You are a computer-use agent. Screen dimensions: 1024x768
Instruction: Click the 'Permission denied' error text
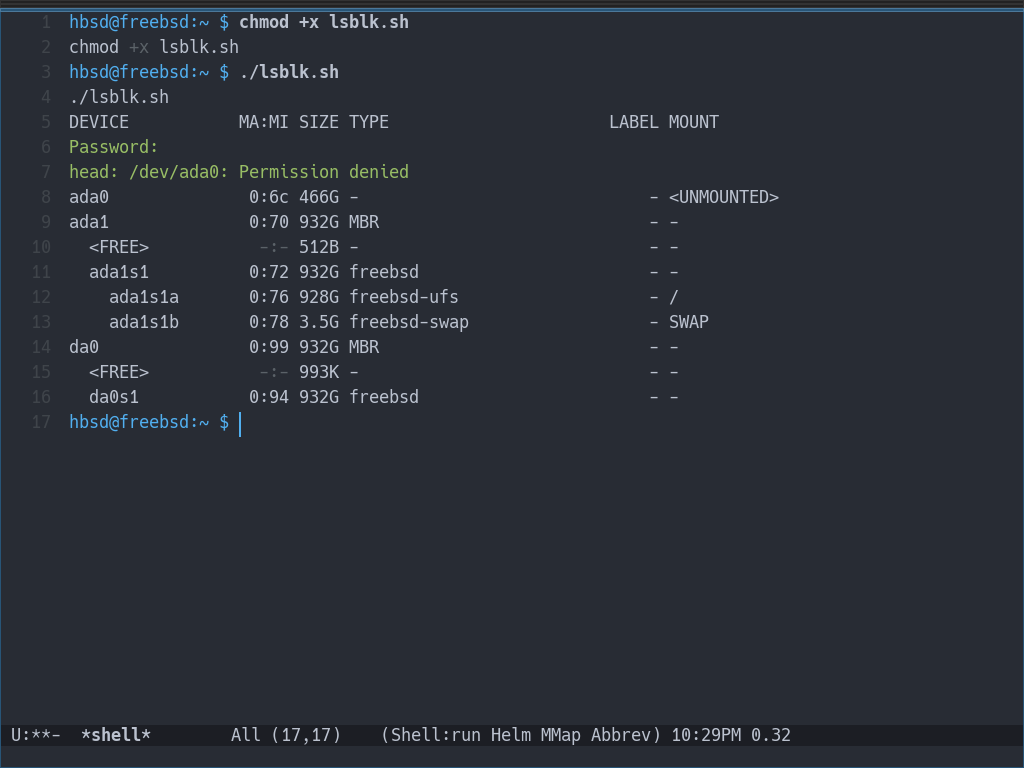pyautogui.click(x=324, y=172)
